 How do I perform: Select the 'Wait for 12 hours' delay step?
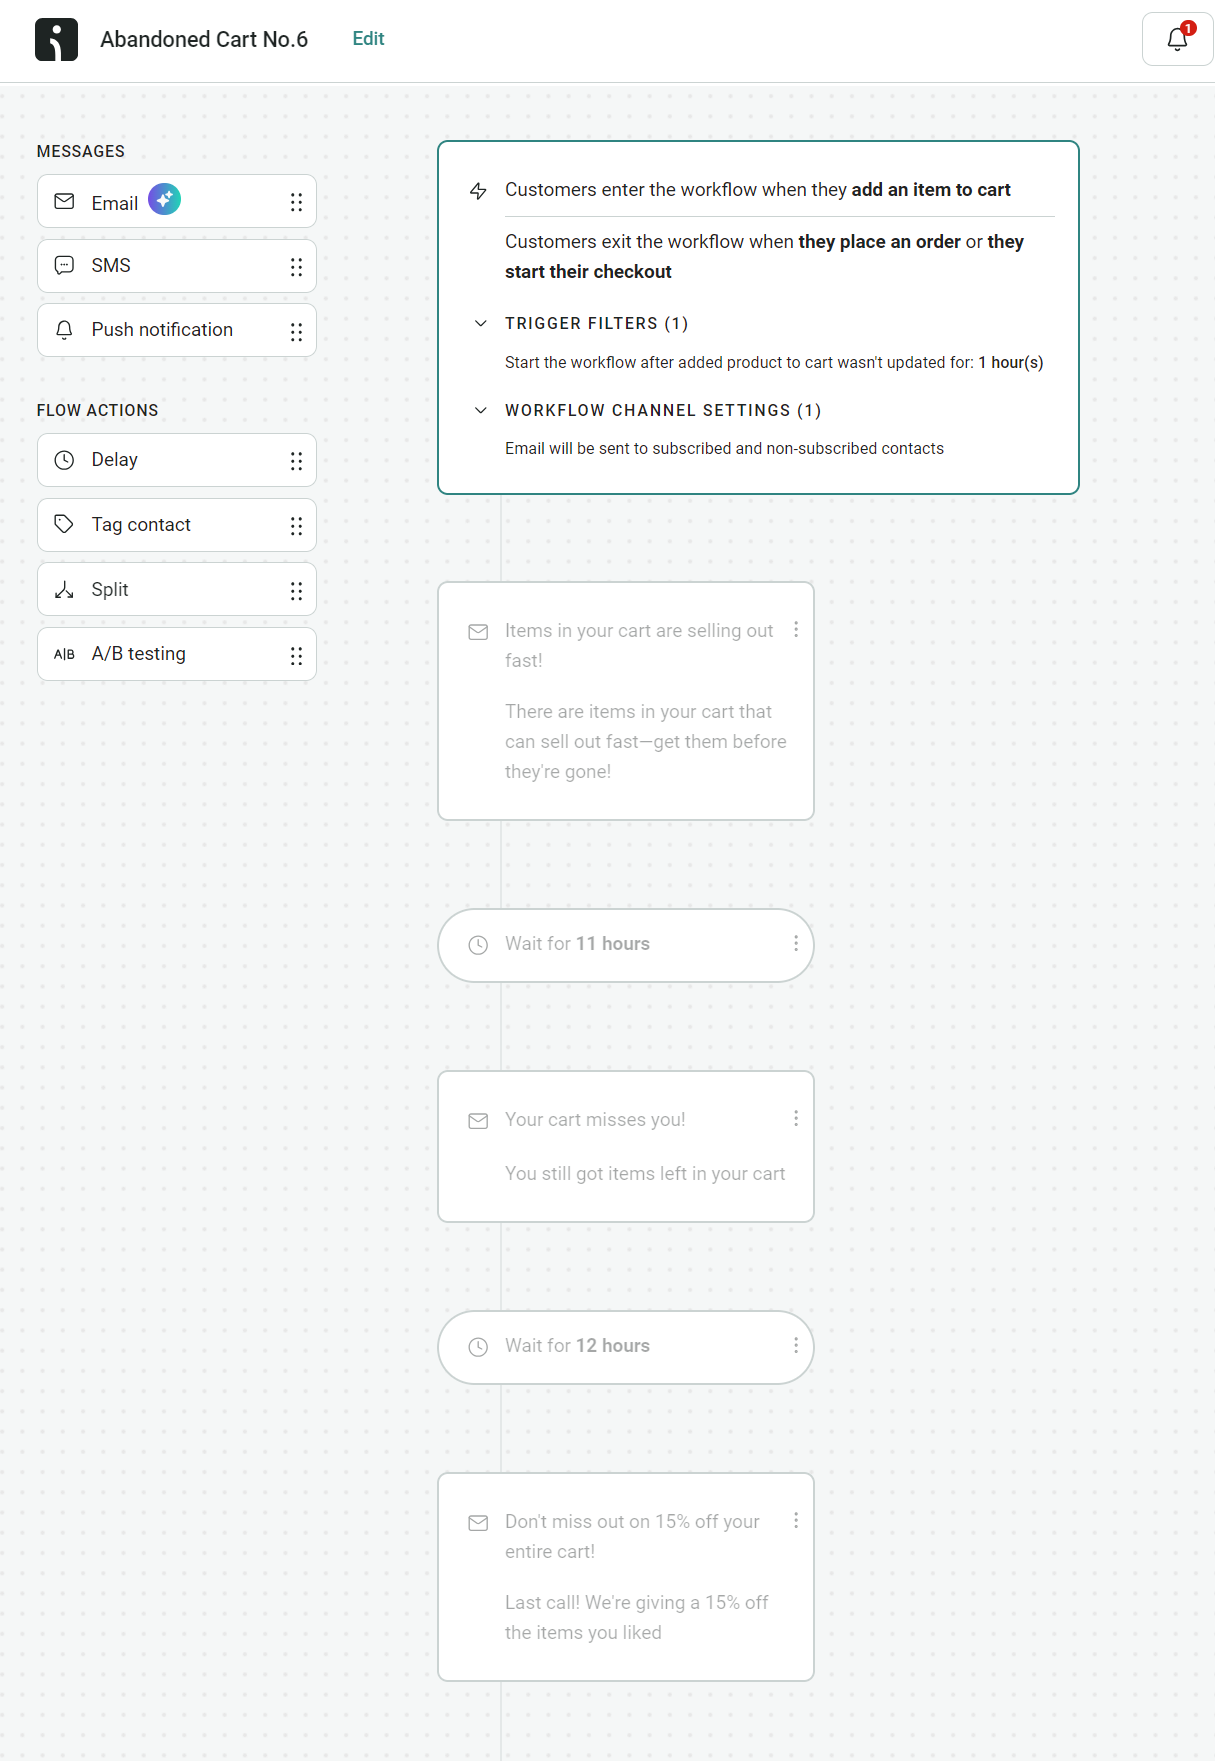(x=625, y=1346)
